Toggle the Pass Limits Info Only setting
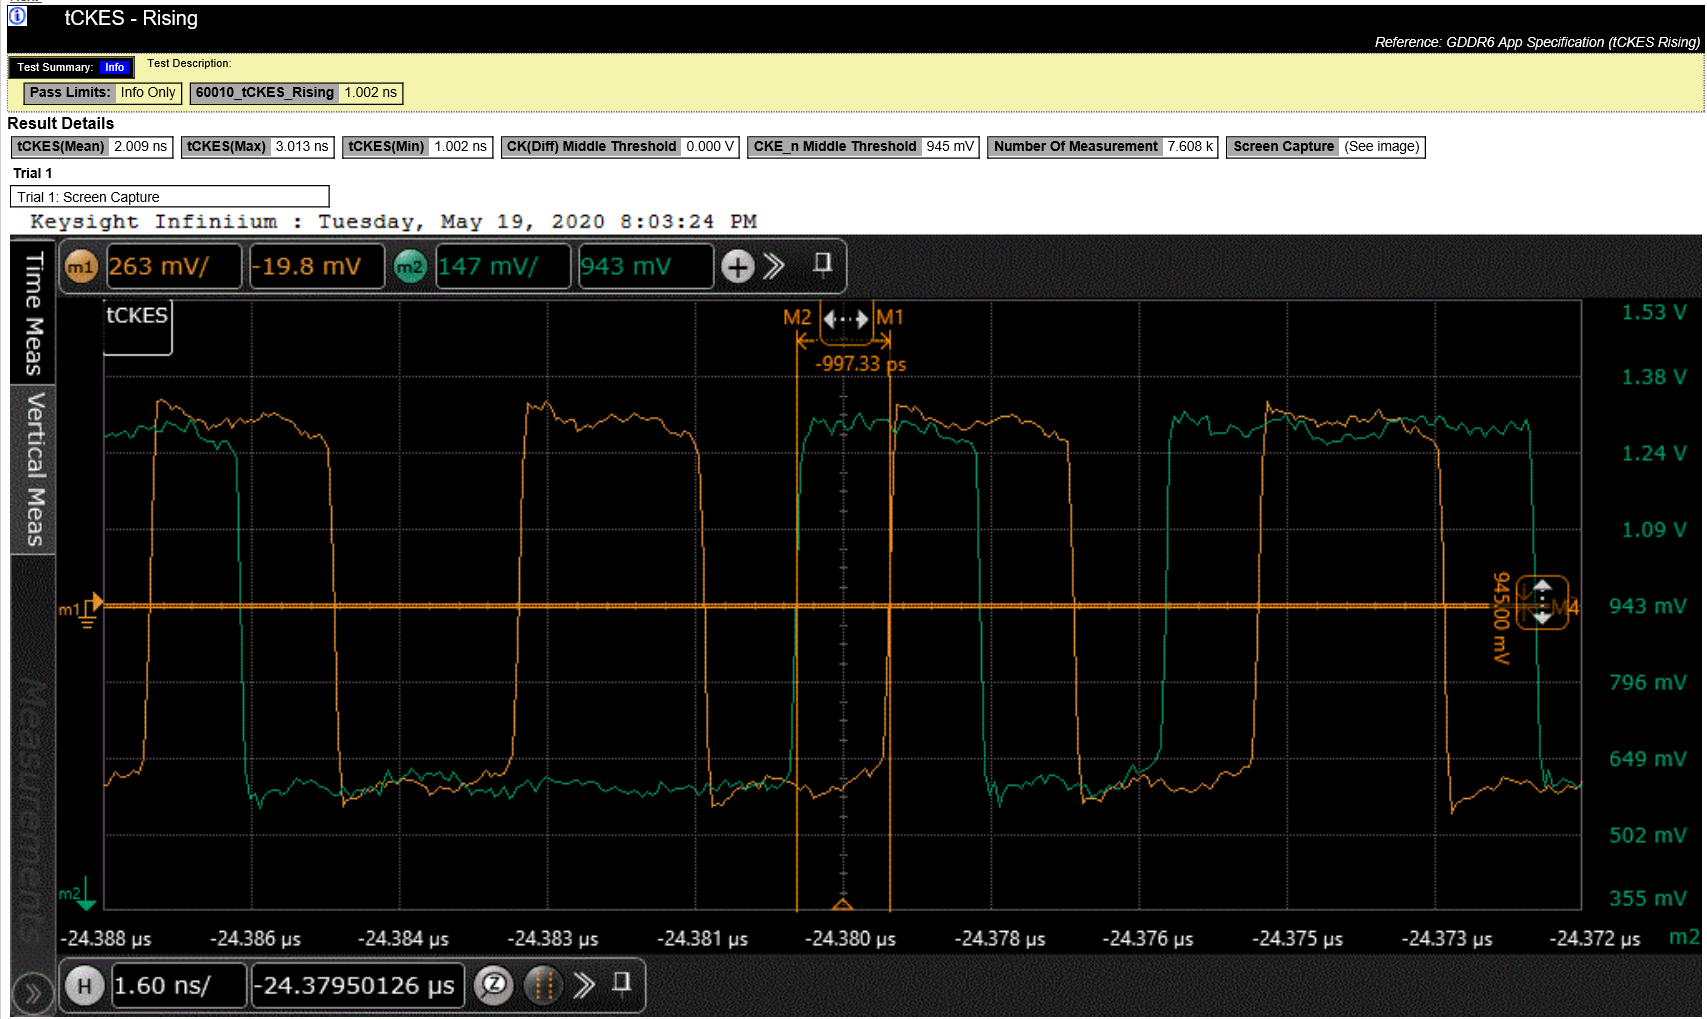The image size is (1707, 1019). 147,92
